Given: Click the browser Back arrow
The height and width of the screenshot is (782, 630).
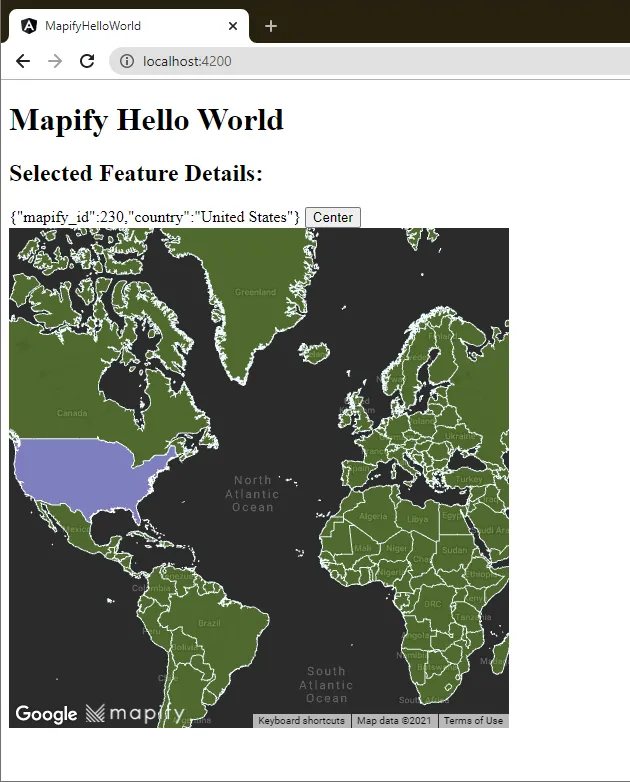Looking at the screenshot, I should tap(23, 61).
